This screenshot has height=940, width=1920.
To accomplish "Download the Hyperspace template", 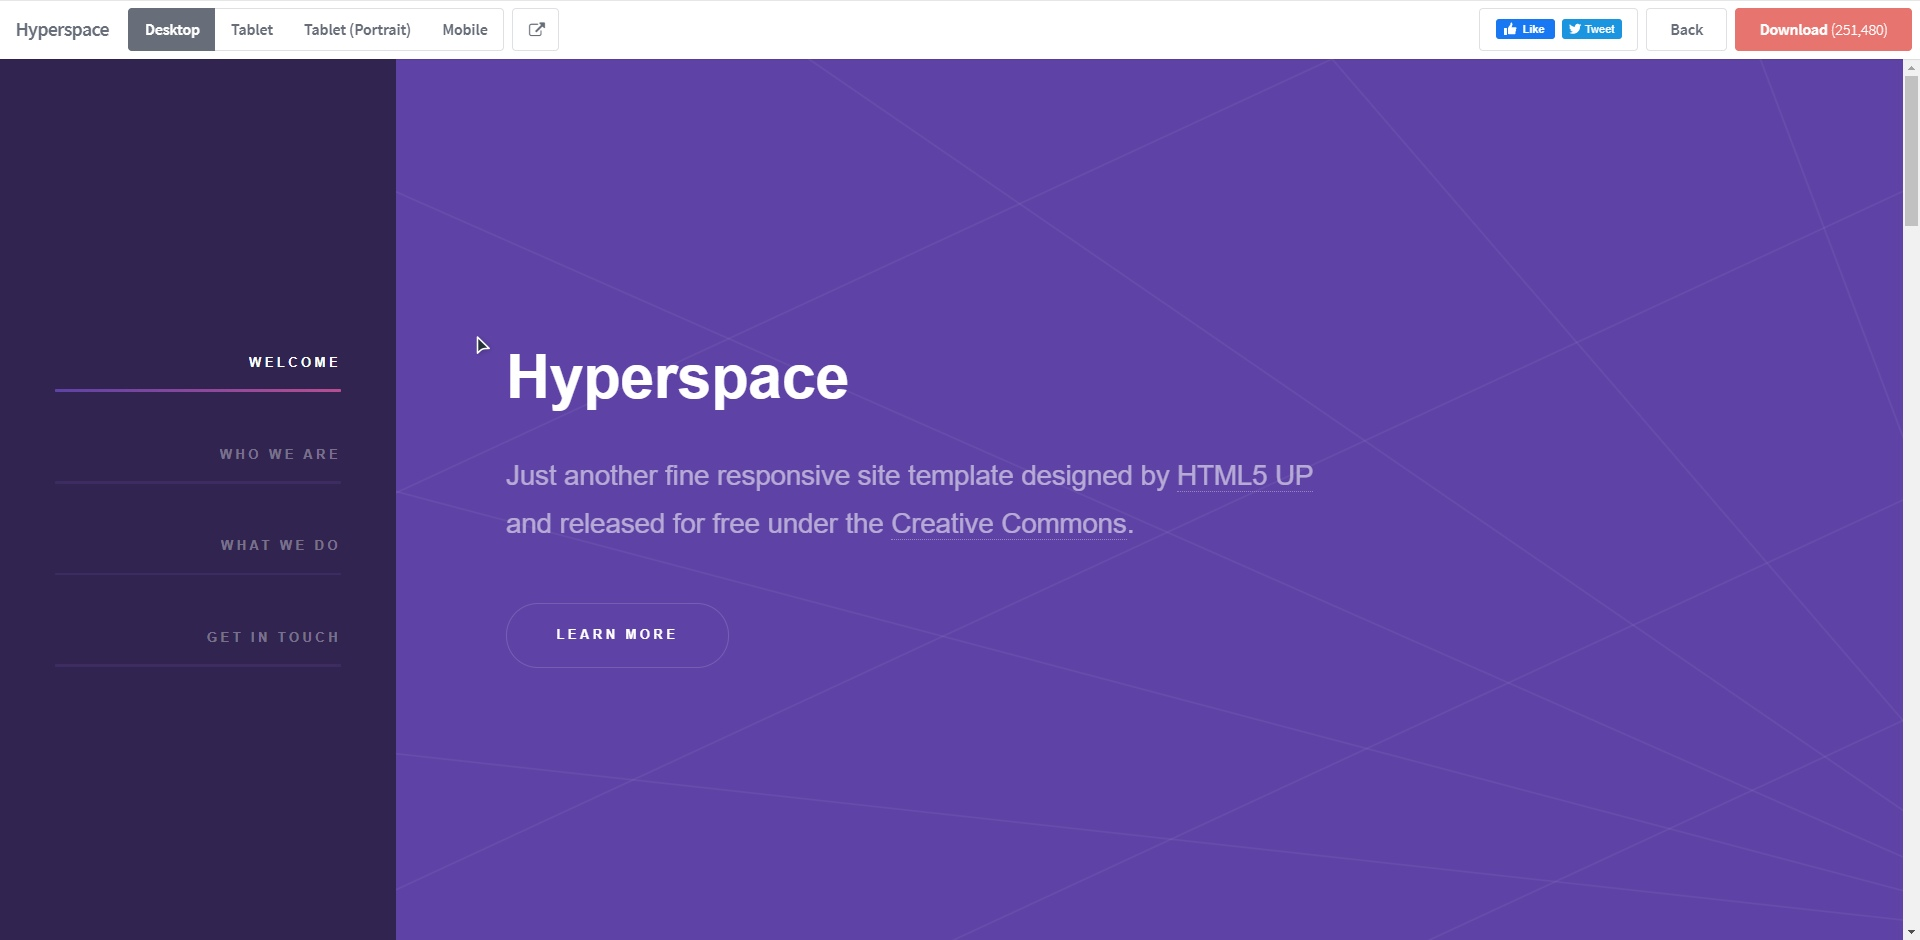I will pyautogui.click(x=1823, y=30).
